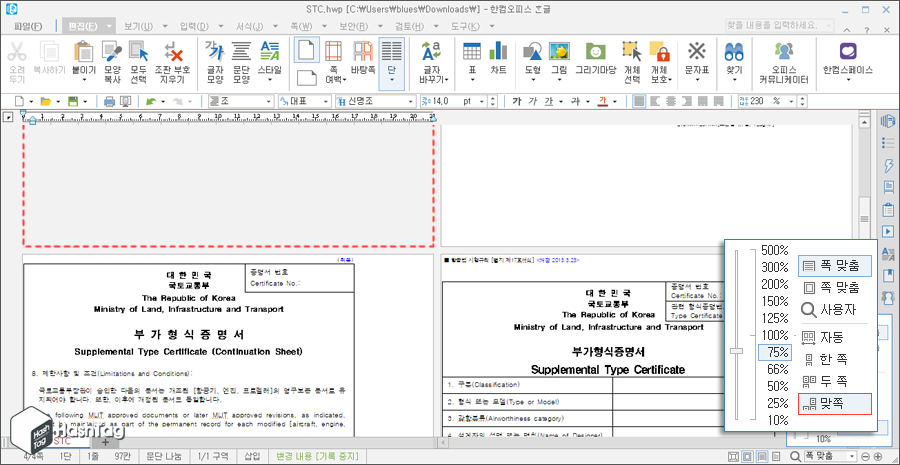Toggle 삽입 insert mode in status bar
This screenshot has width=900, height=465.
tap(252, 456)
